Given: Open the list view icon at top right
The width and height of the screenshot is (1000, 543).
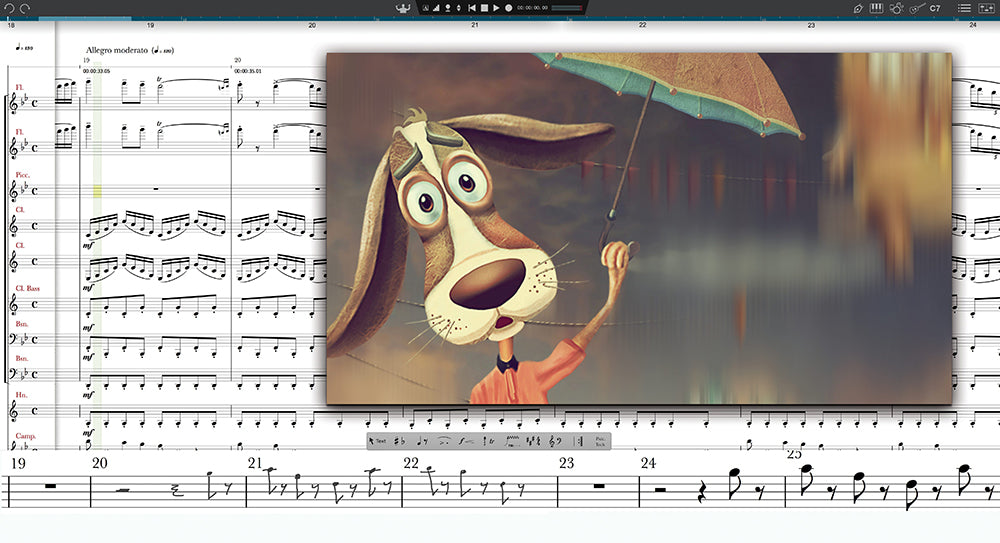Looking at the screenshot, I should click(964, 8).
